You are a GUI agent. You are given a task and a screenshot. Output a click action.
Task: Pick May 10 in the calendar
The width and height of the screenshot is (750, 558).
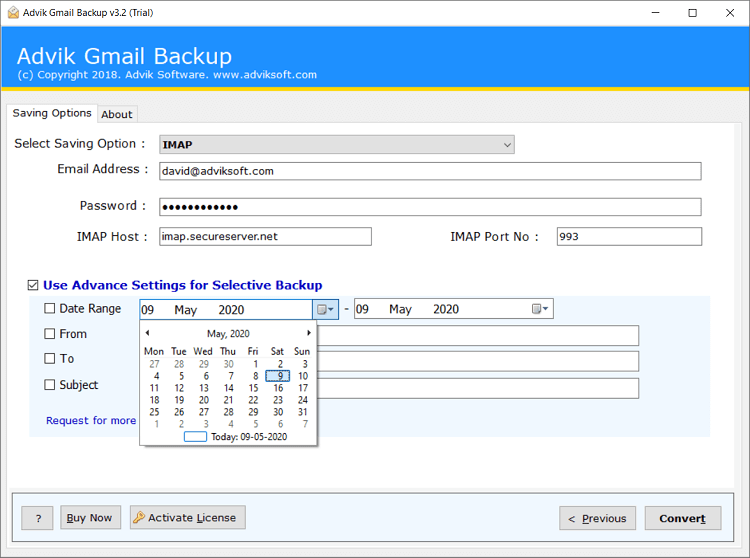click(x=303, y=376)
